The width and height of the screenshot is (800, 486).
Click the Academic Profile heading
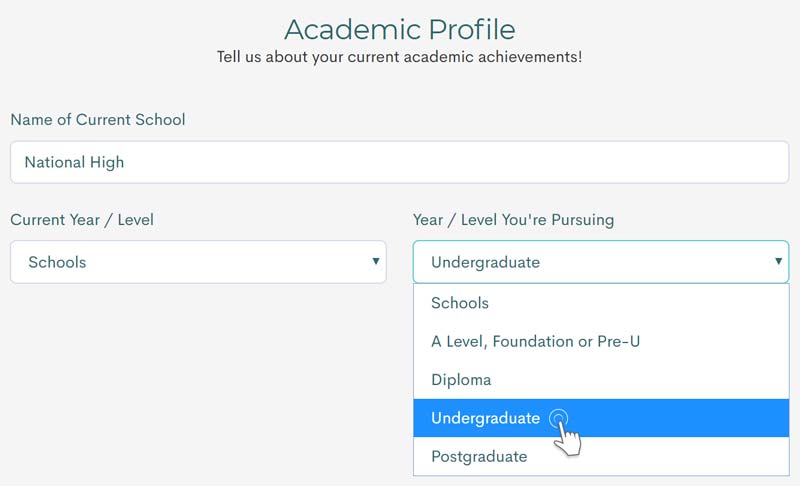[x=399, y=30]
